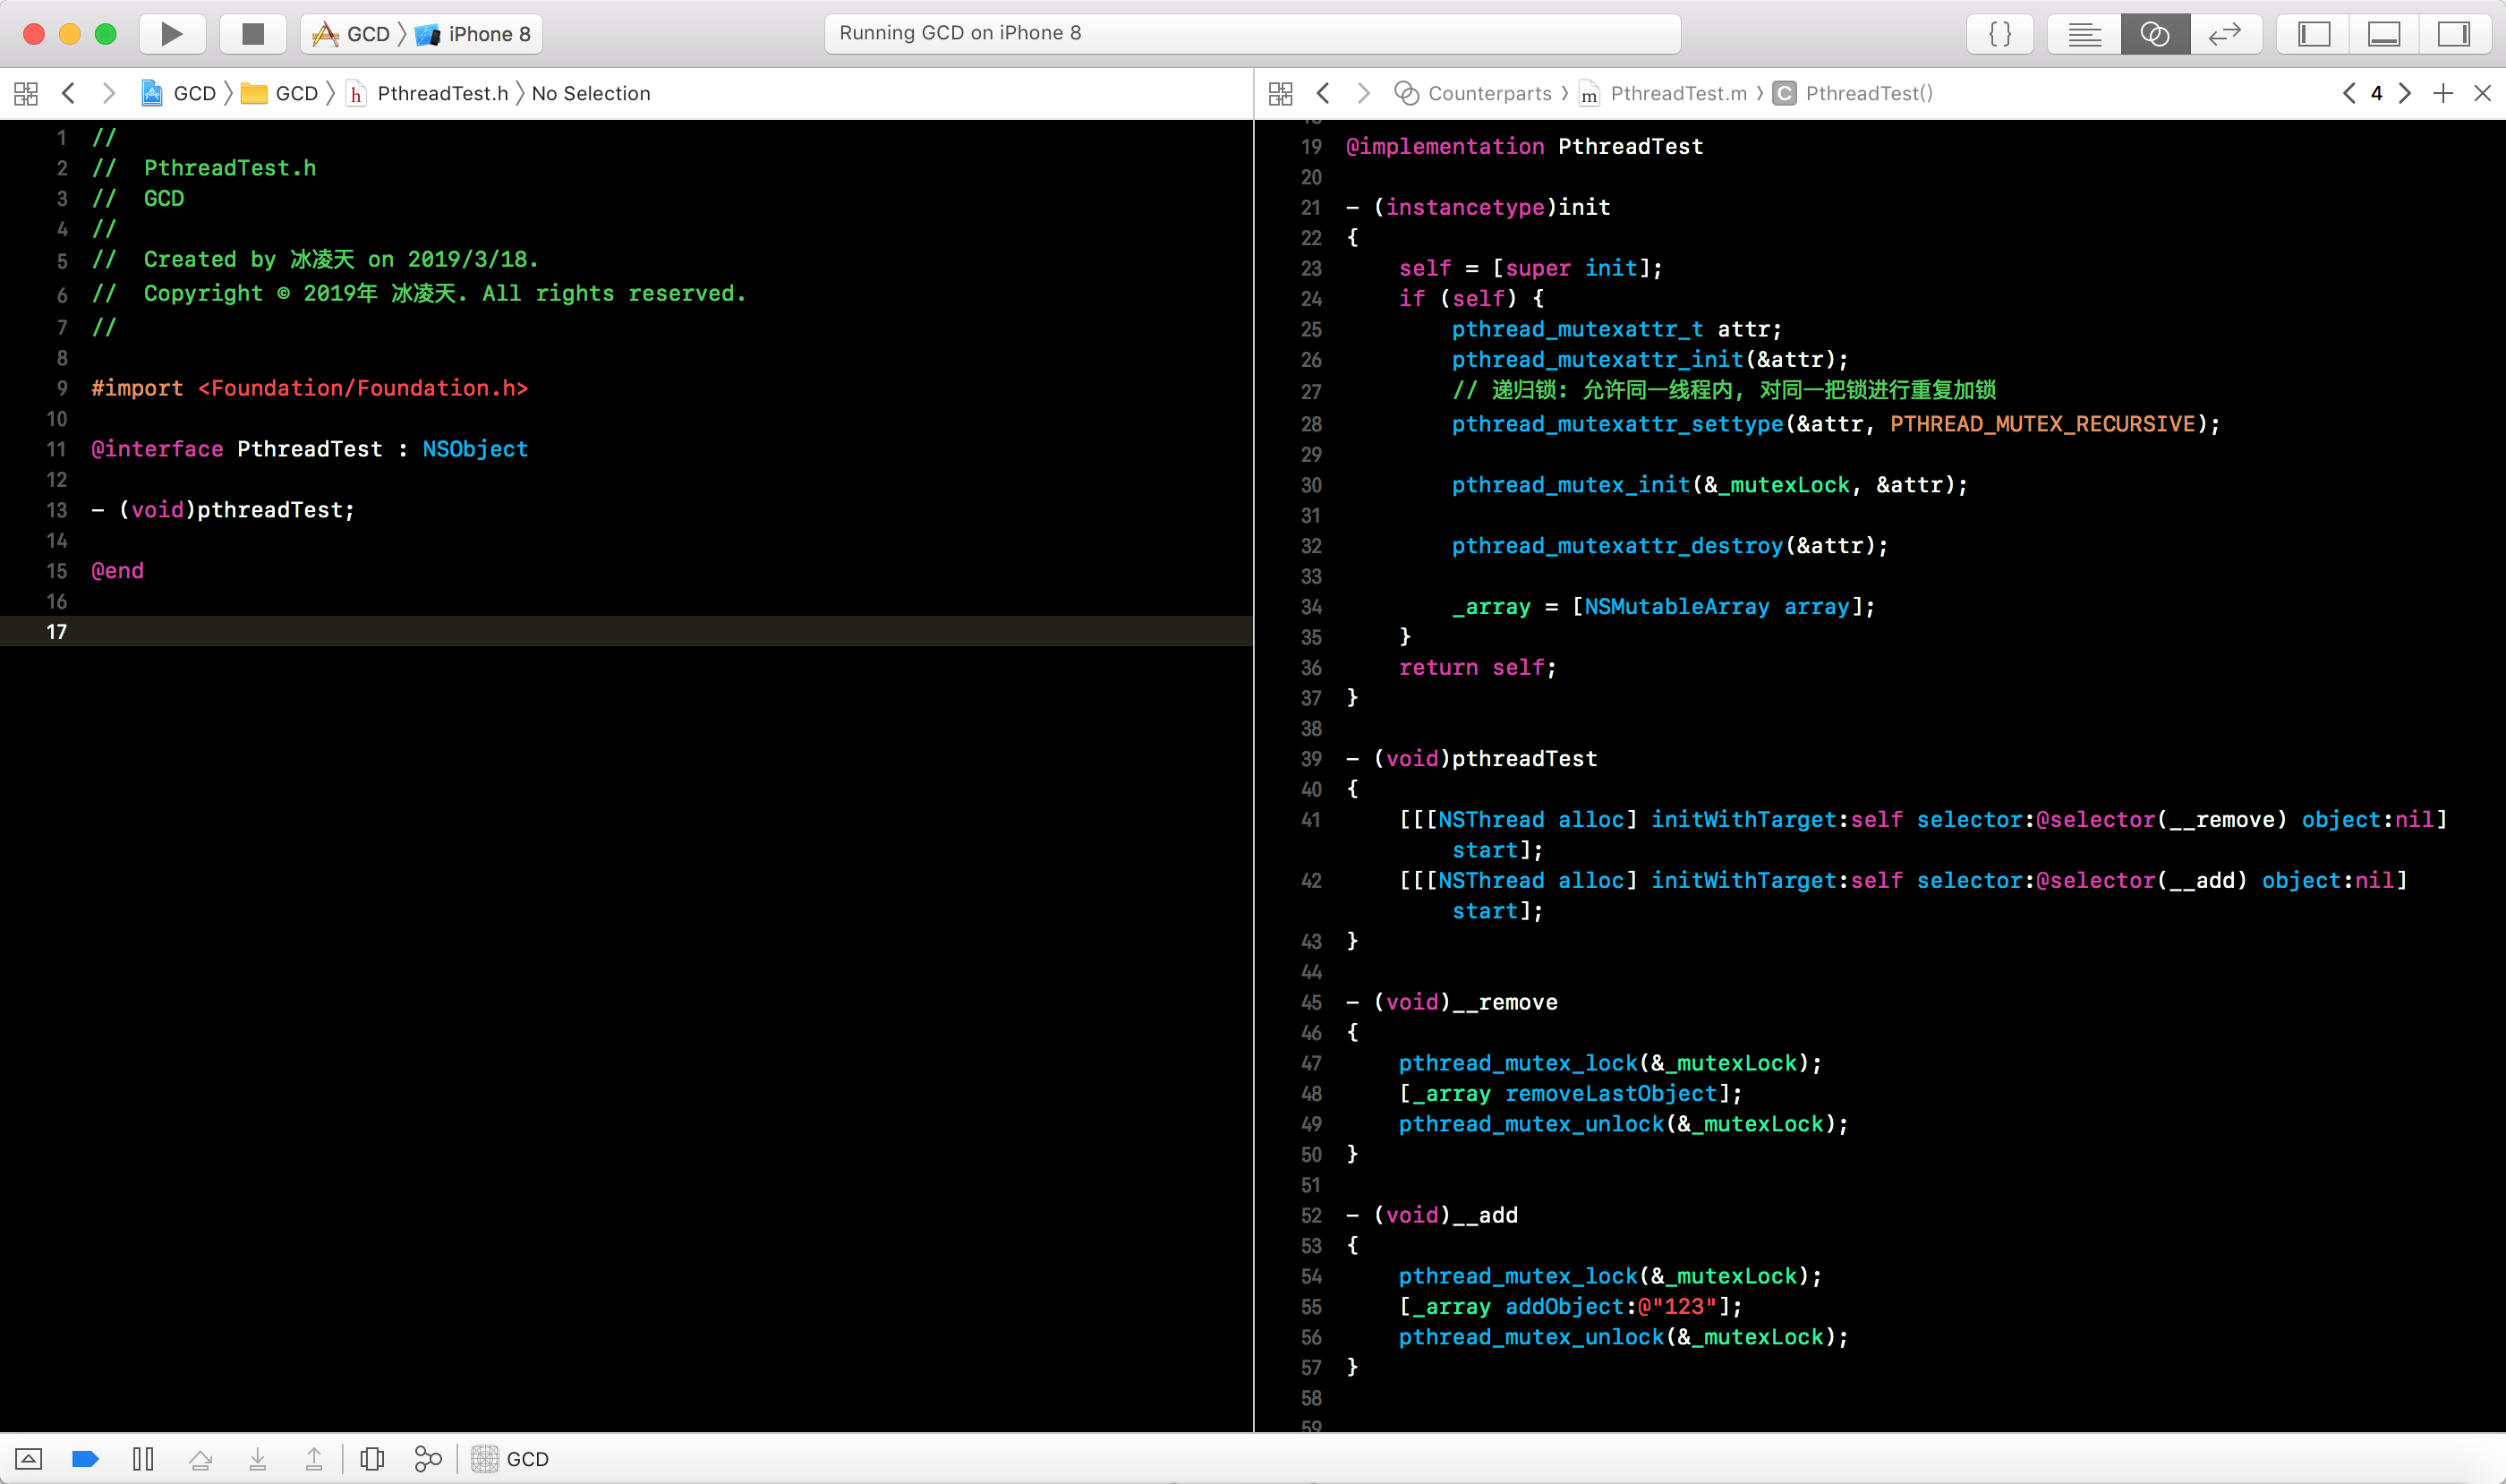The height and width of the screenshot is (1484, 2506).
Task: Go back in left editor history
Action: tap(69, 93)
